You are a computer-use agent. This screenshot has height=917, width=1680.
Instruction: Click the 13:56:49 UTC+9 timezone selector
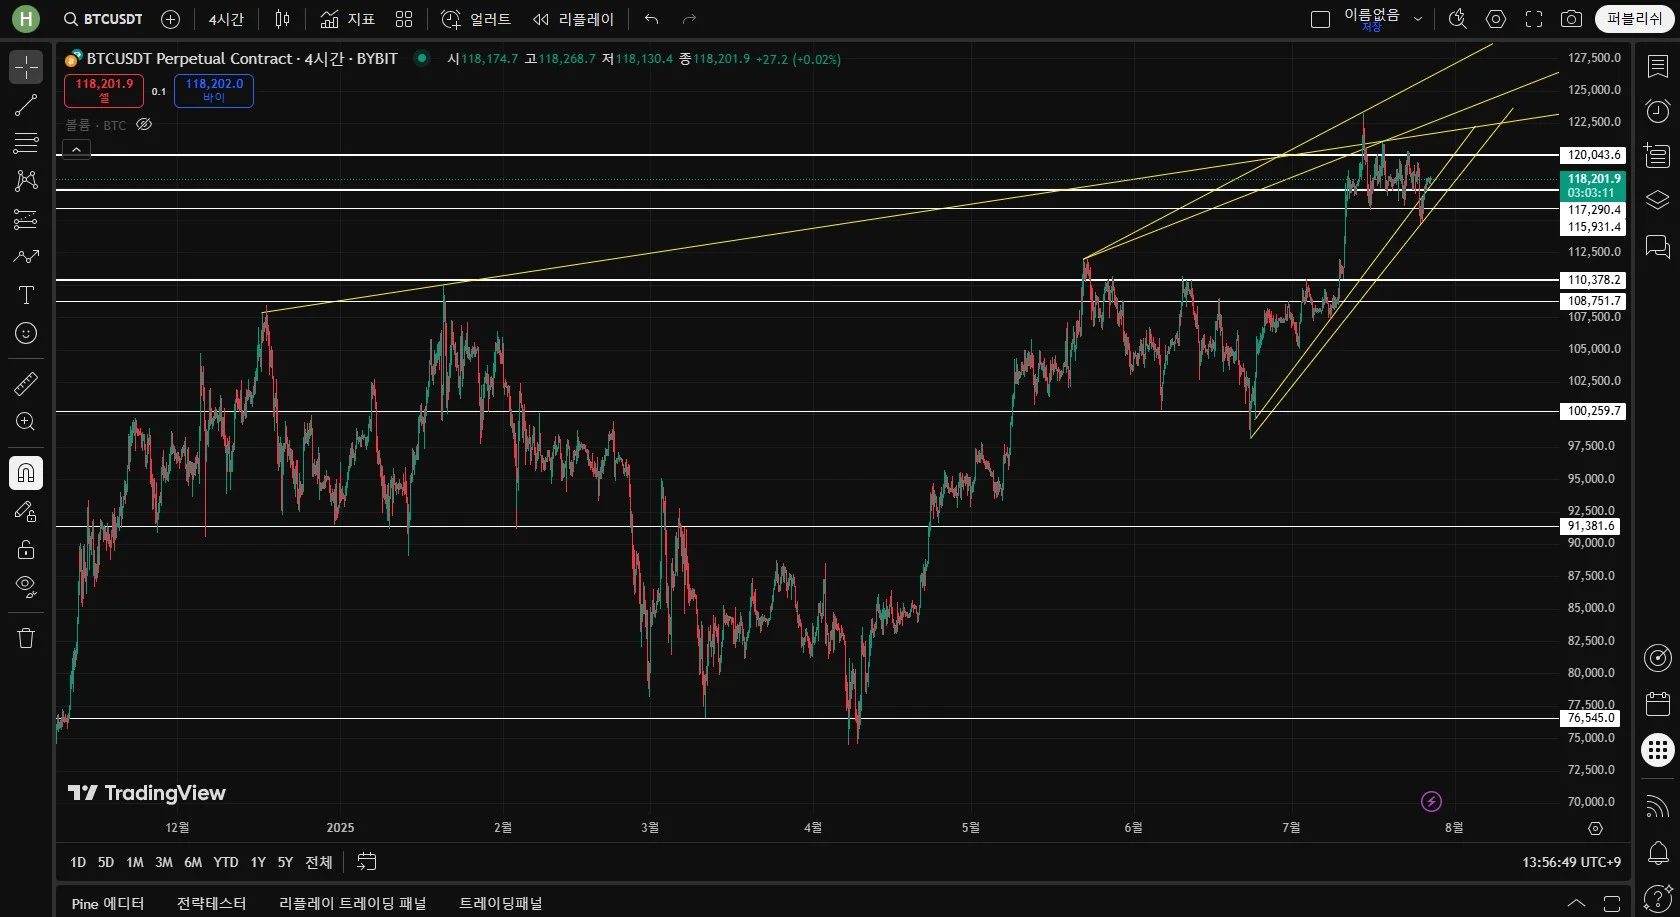point(1571,862)
